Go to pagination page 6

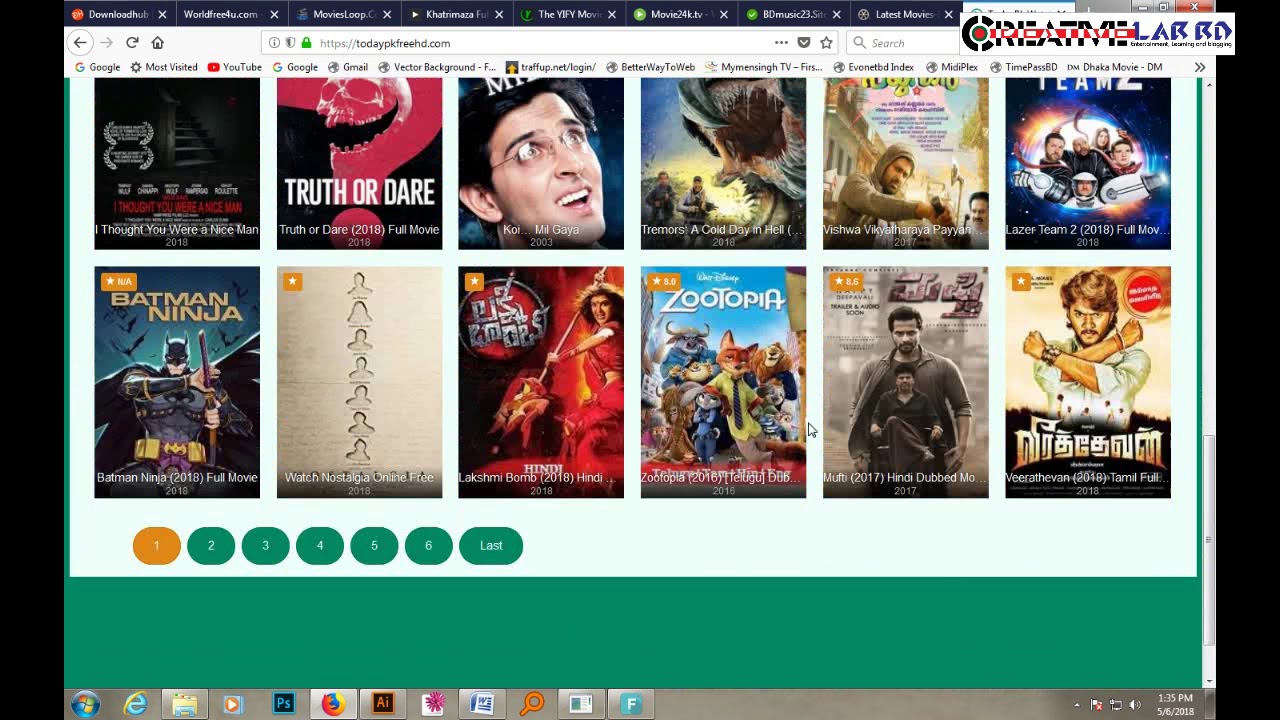point(428,545)
